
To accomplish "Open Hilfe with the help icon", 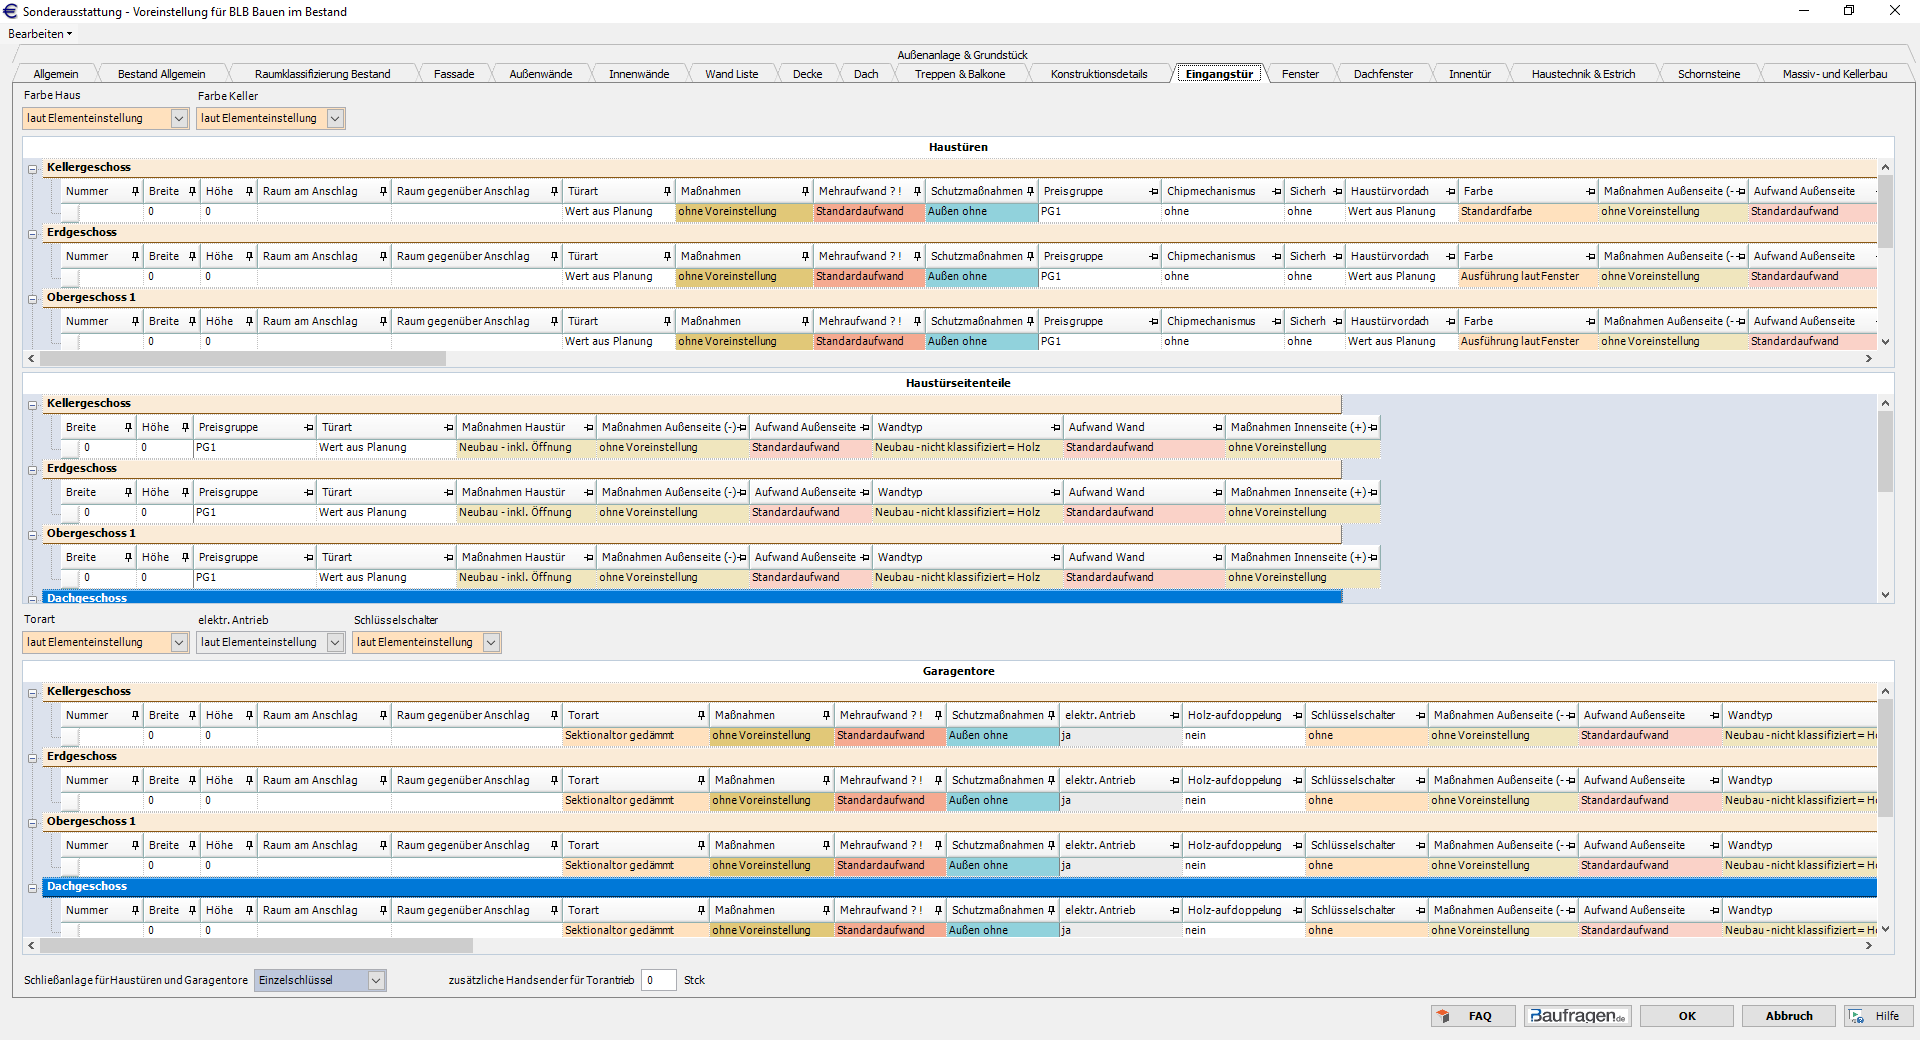I will pos(1877,1016).
